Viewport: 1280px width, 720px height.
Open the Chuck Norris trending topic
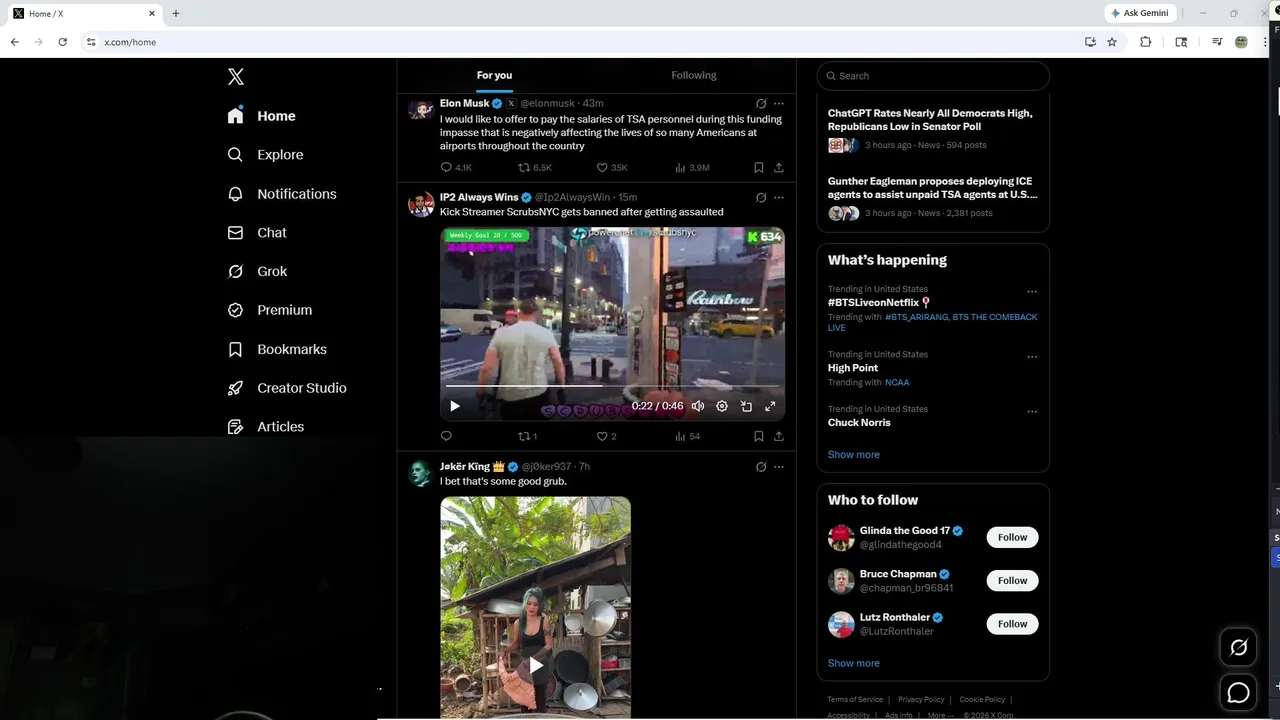[859, 422]
